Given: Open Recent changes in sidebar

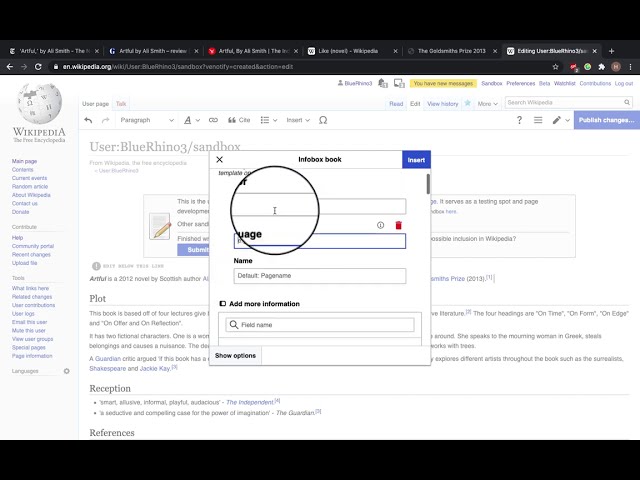Looking at the screenshot, I should point(31,255).
